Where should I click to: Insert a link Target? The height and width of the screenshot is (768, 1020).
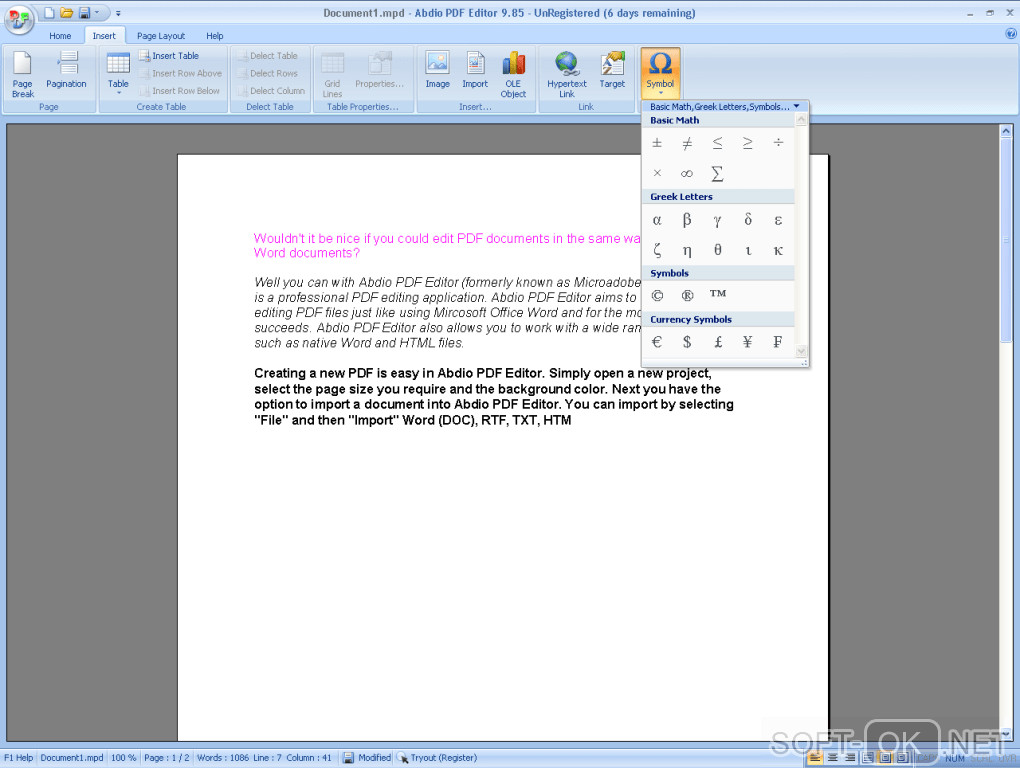tap(612, 70)
